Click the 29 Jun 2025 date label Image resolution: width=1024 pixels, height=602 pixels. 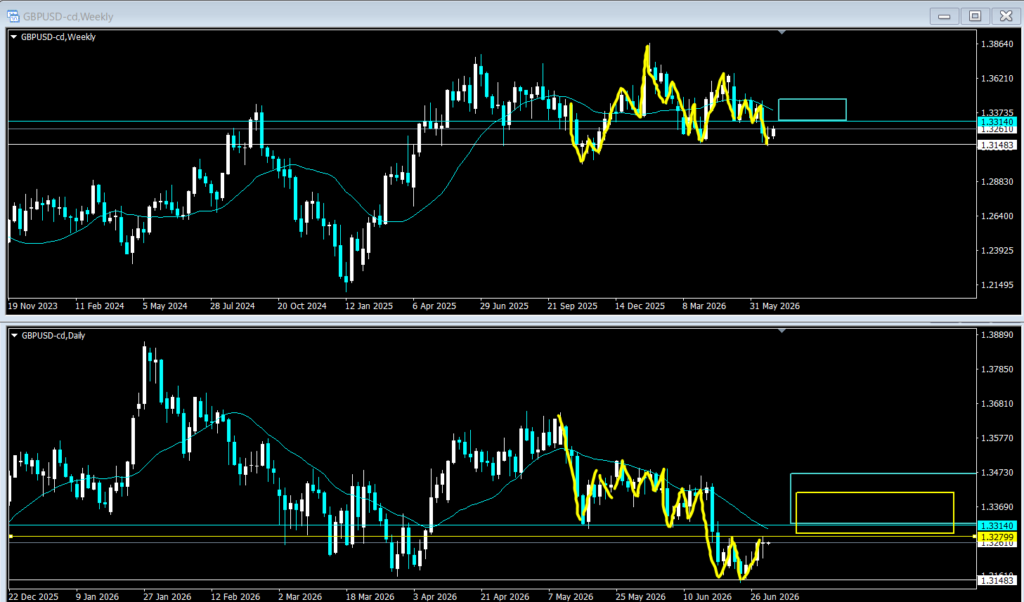(504, 306)
